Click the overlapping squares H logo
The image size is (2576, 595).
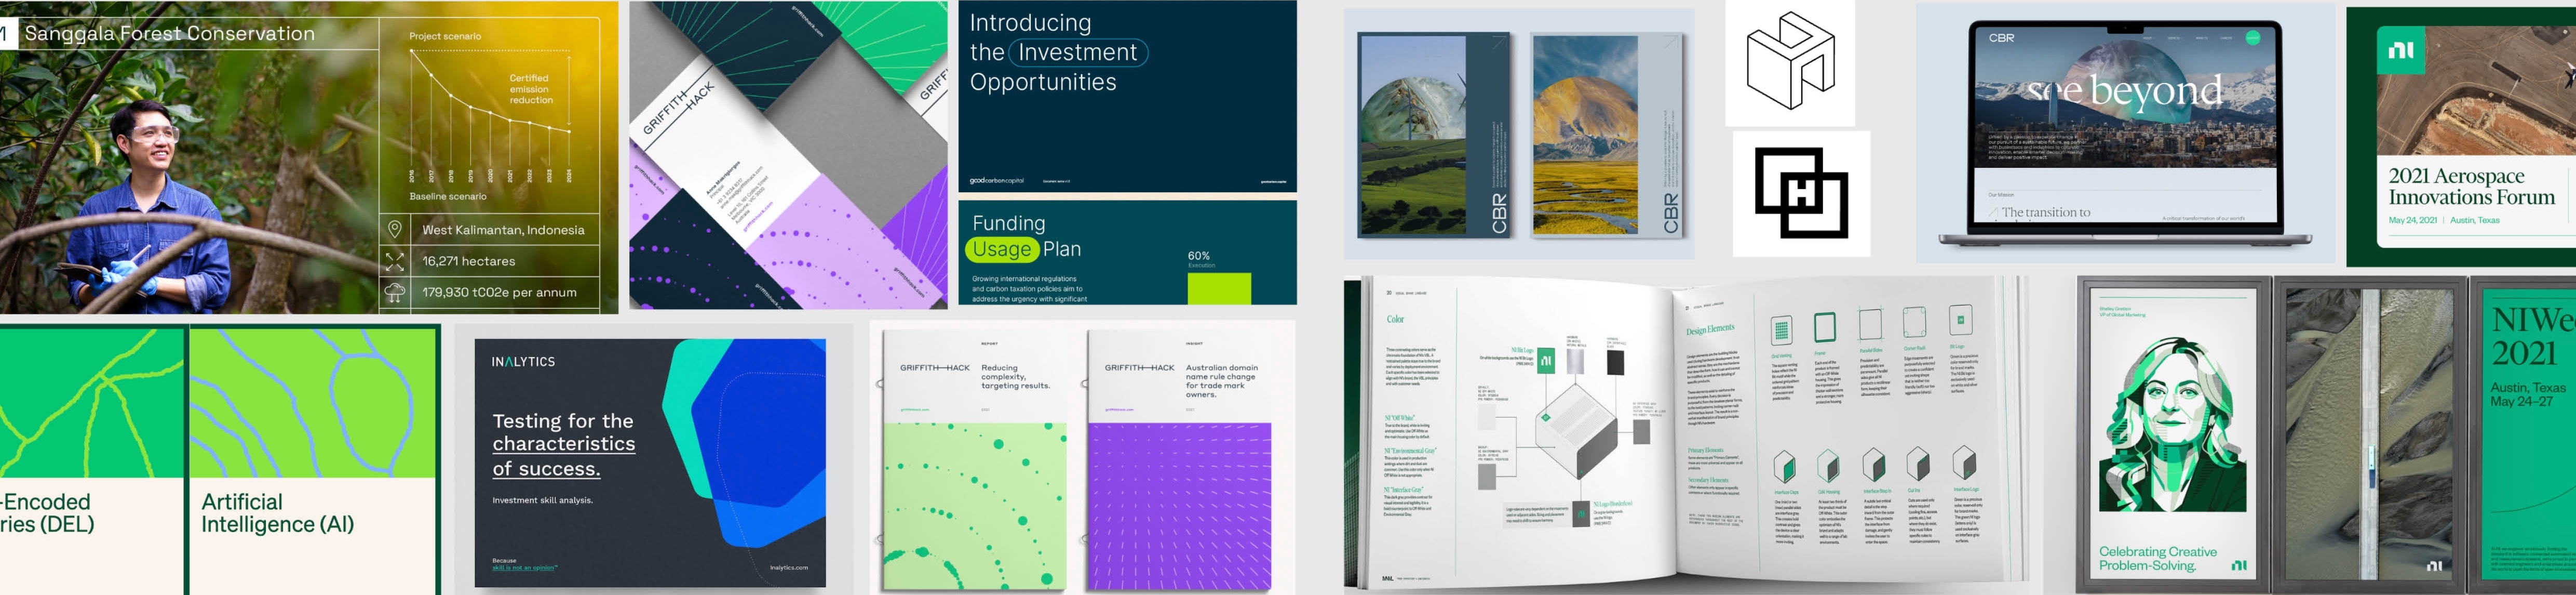[x=1801, y=193]
